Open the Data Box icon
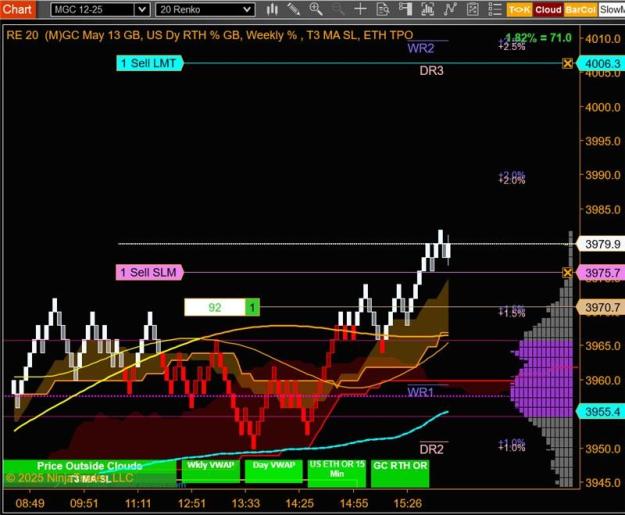 [x=383, y=9]
